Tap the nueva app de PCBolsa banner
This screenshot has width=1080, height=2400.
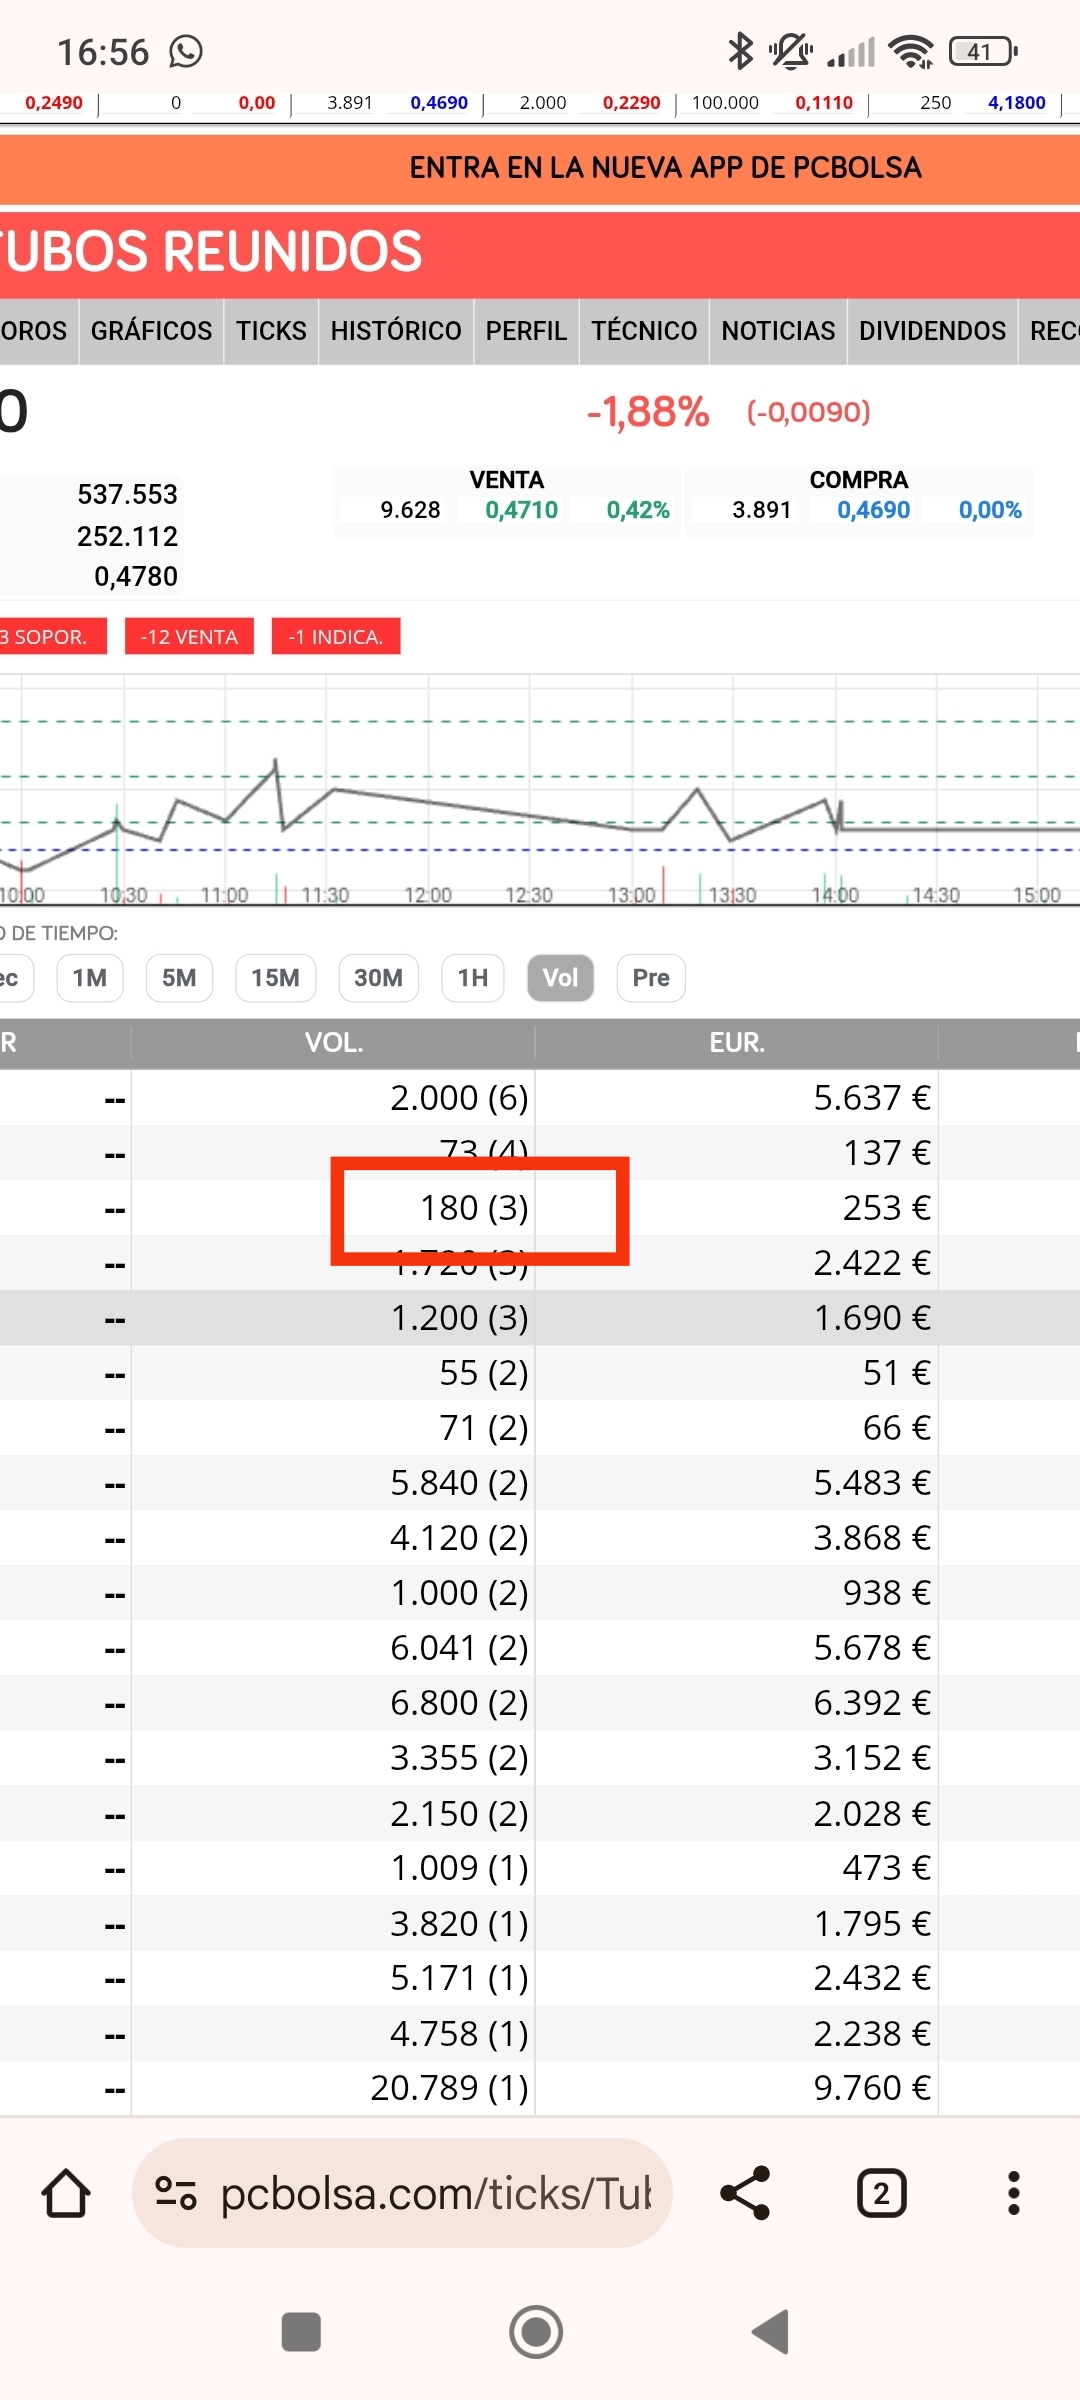point(540,168)
